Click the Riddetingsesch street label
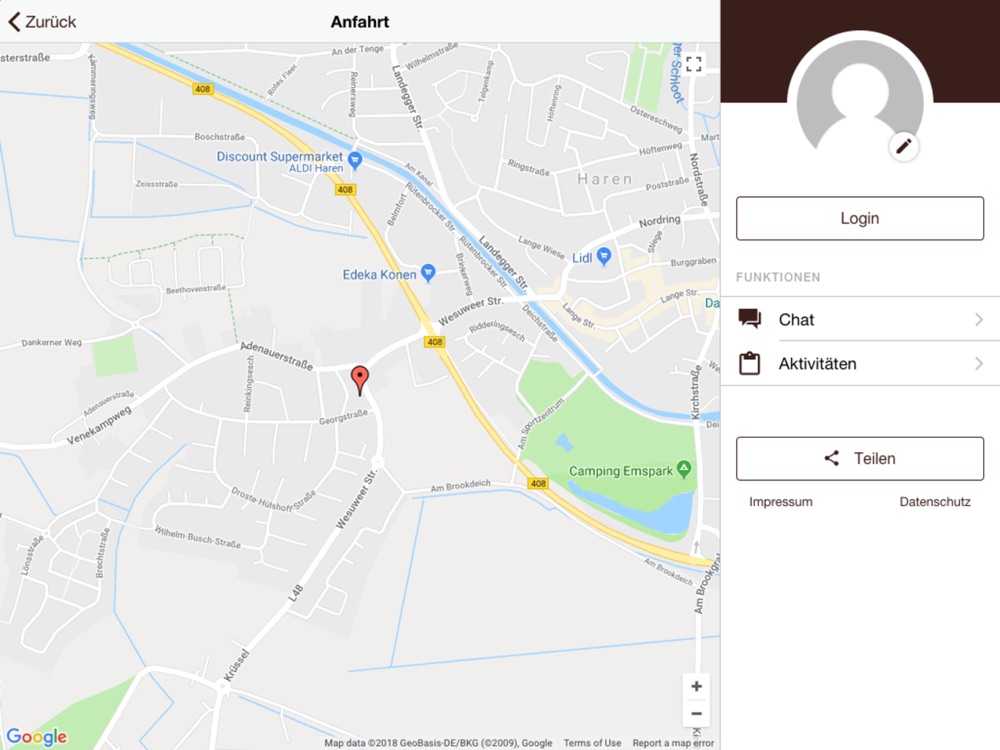Viewport: 1000px width, 750px height. pos(497,330)
